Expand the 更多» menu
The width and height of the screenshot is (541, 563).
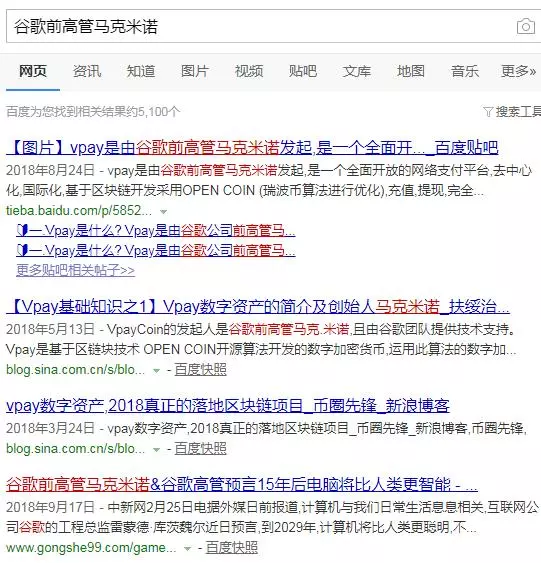(x=518, y=71)
